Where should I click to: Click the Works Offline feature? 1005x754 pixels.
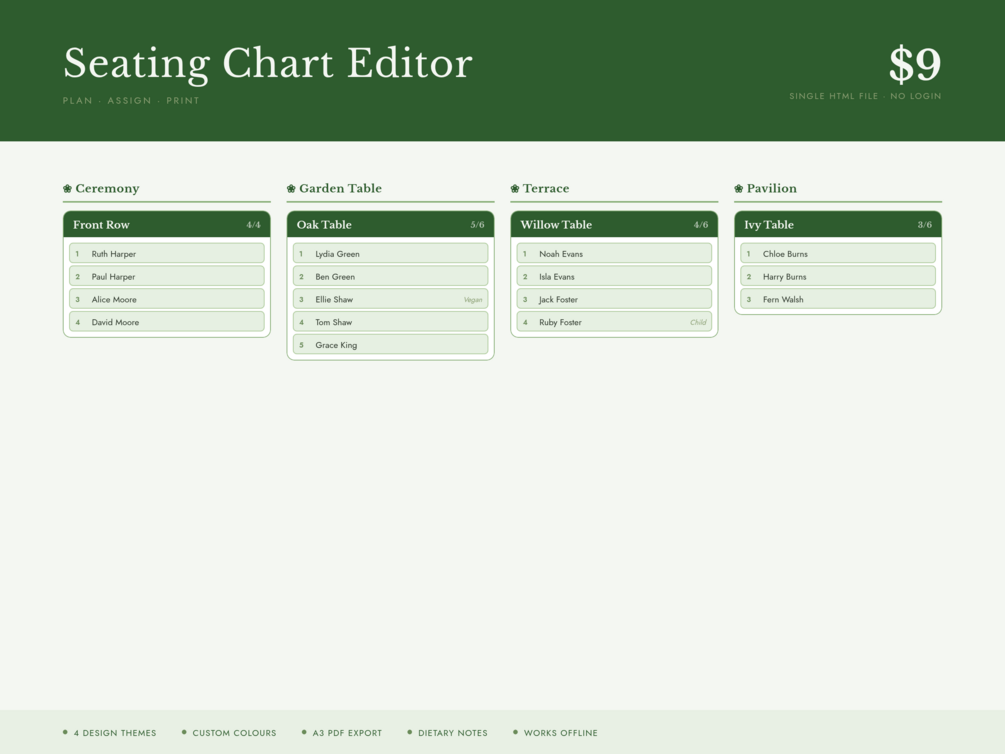[556, 733]
